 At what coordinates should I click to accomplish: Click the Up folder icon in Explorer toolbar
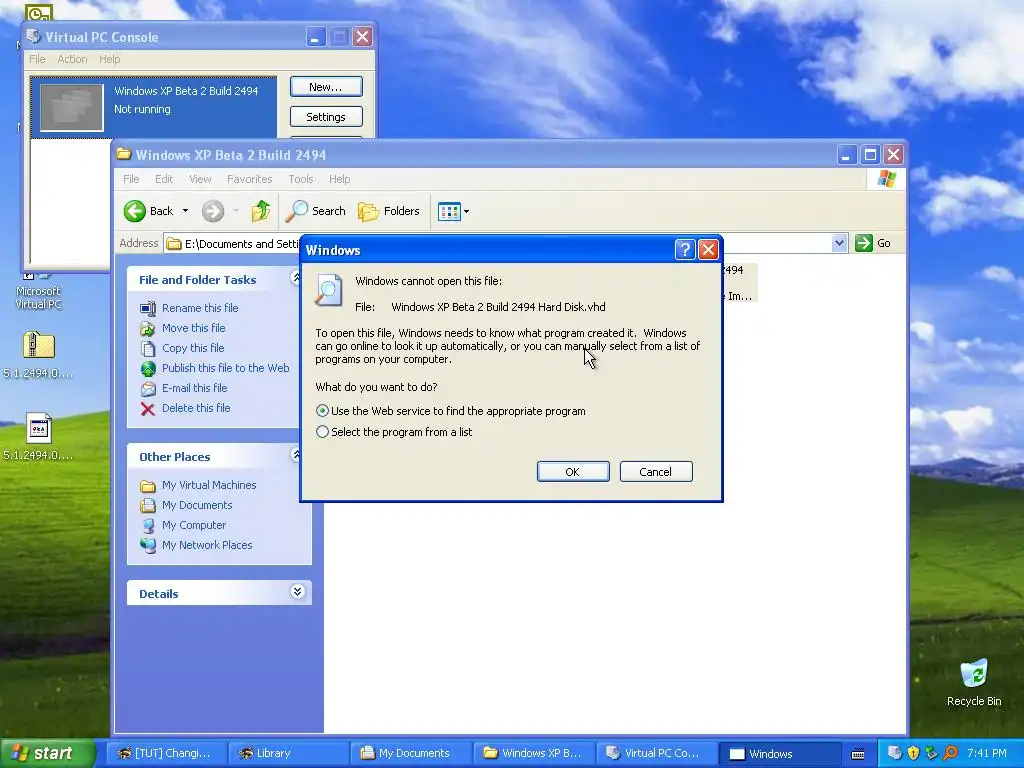click(261, 211)
